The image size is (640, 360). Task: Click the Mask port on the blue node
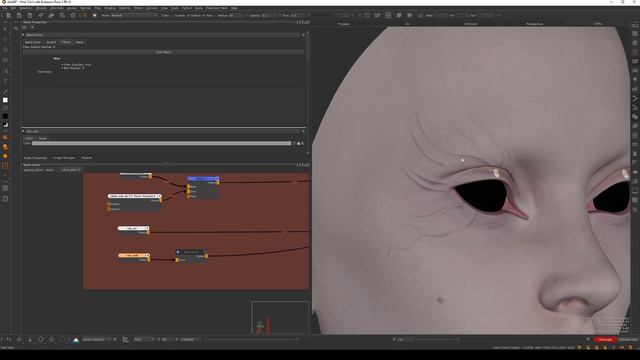pos(189,196)
